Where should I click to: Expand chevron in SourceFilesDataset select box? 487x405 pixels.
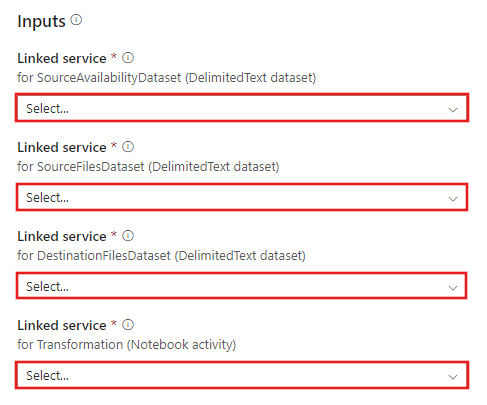coord(453,199)
